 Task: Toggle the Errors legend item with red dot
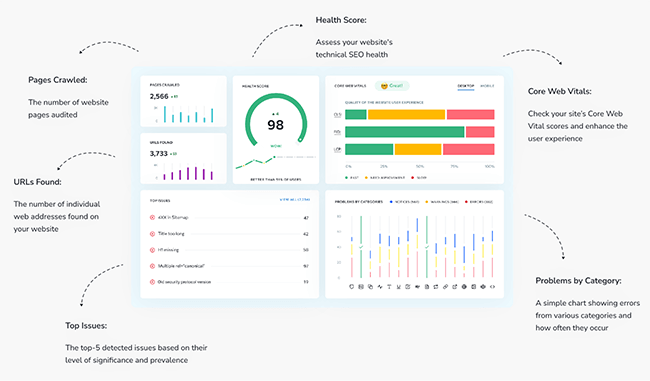479,202
